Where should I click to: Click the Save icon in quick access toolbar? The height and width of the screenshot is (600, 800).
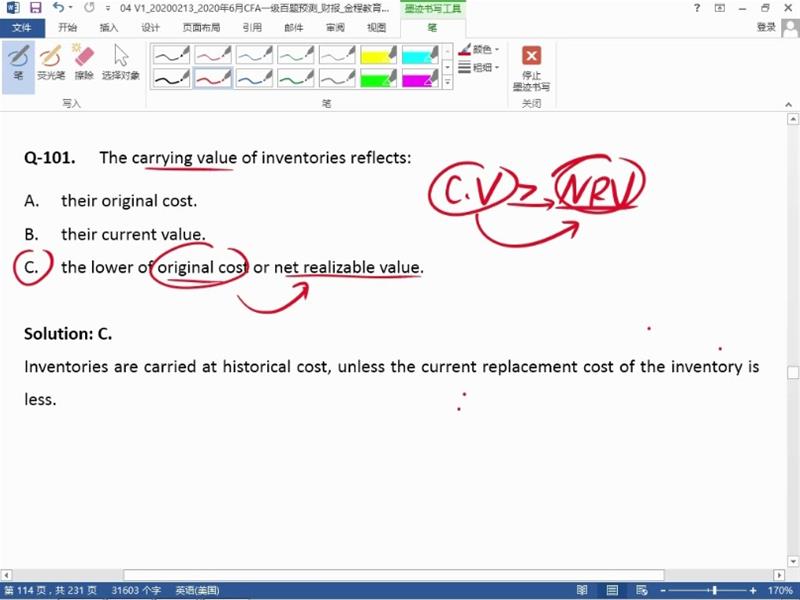pyautogui.click(x=35, y=8)
